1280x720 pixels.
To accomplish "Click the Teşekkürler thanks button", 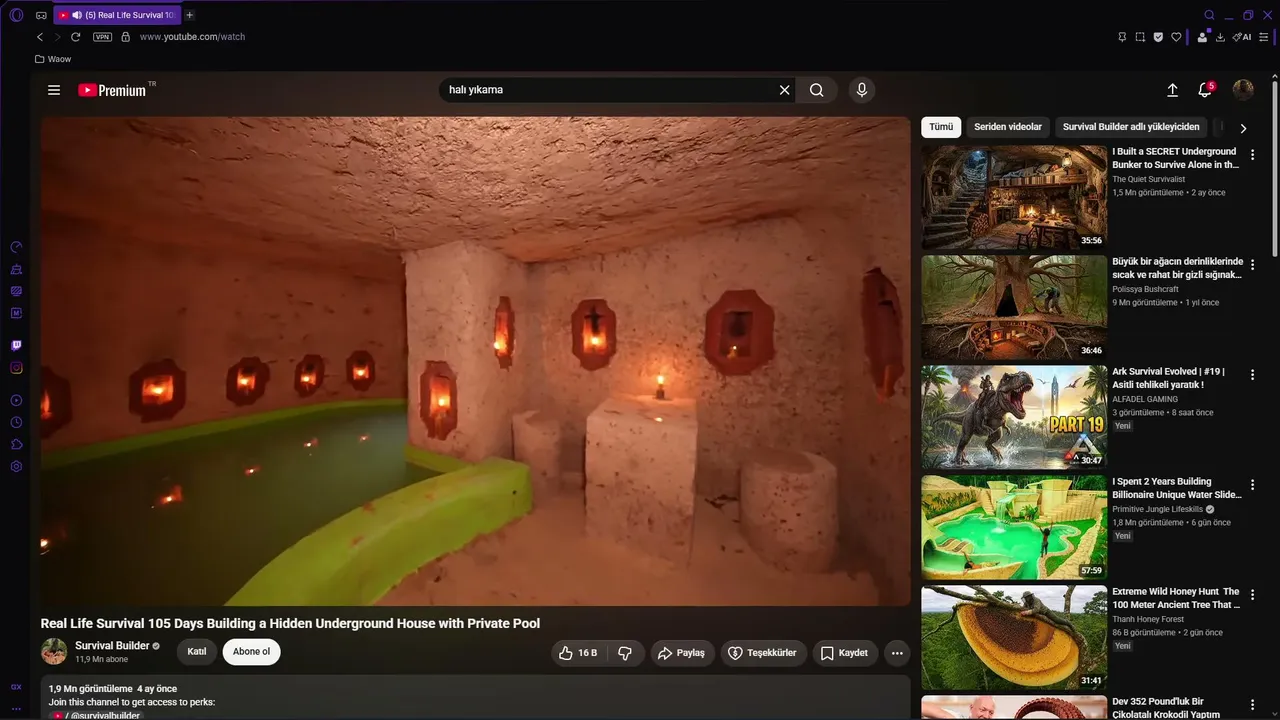I will pos(763,653).
